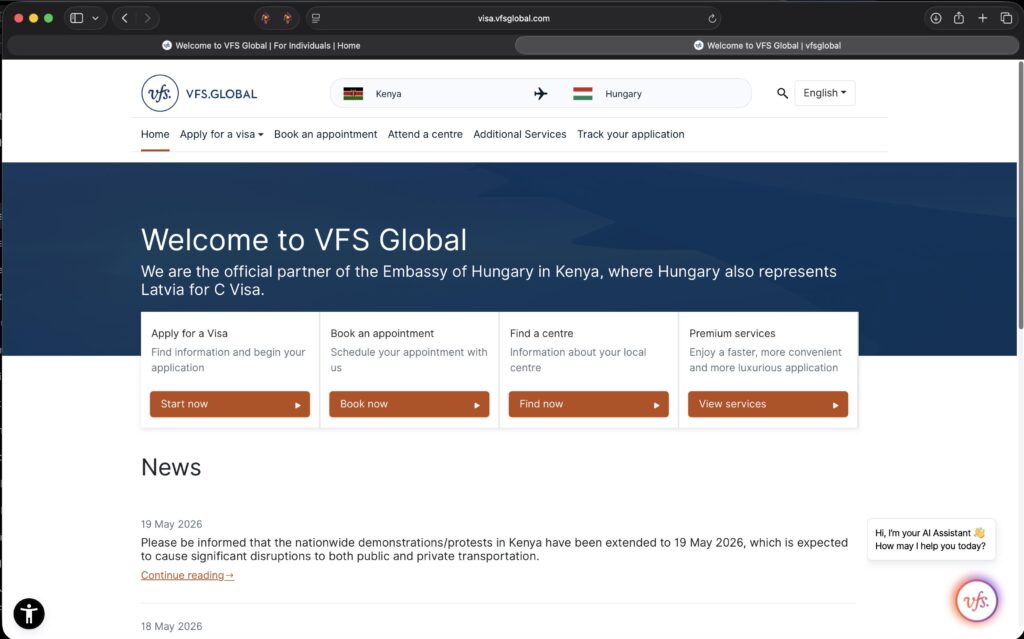This screenshot has height=639, width=1024.
Task: Open the English language dropdown
Action: (x=824, y=93)
